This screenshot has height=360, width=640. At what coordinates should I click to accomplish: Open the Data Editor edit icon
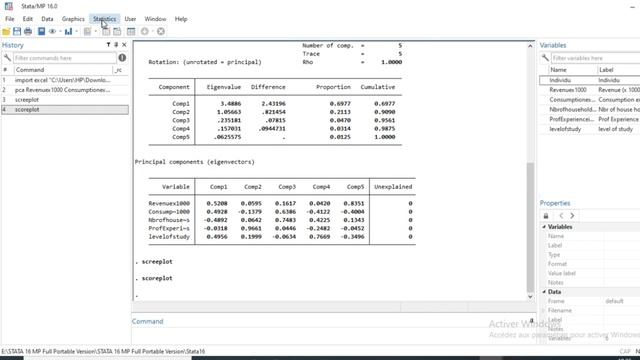pos(106,31)
